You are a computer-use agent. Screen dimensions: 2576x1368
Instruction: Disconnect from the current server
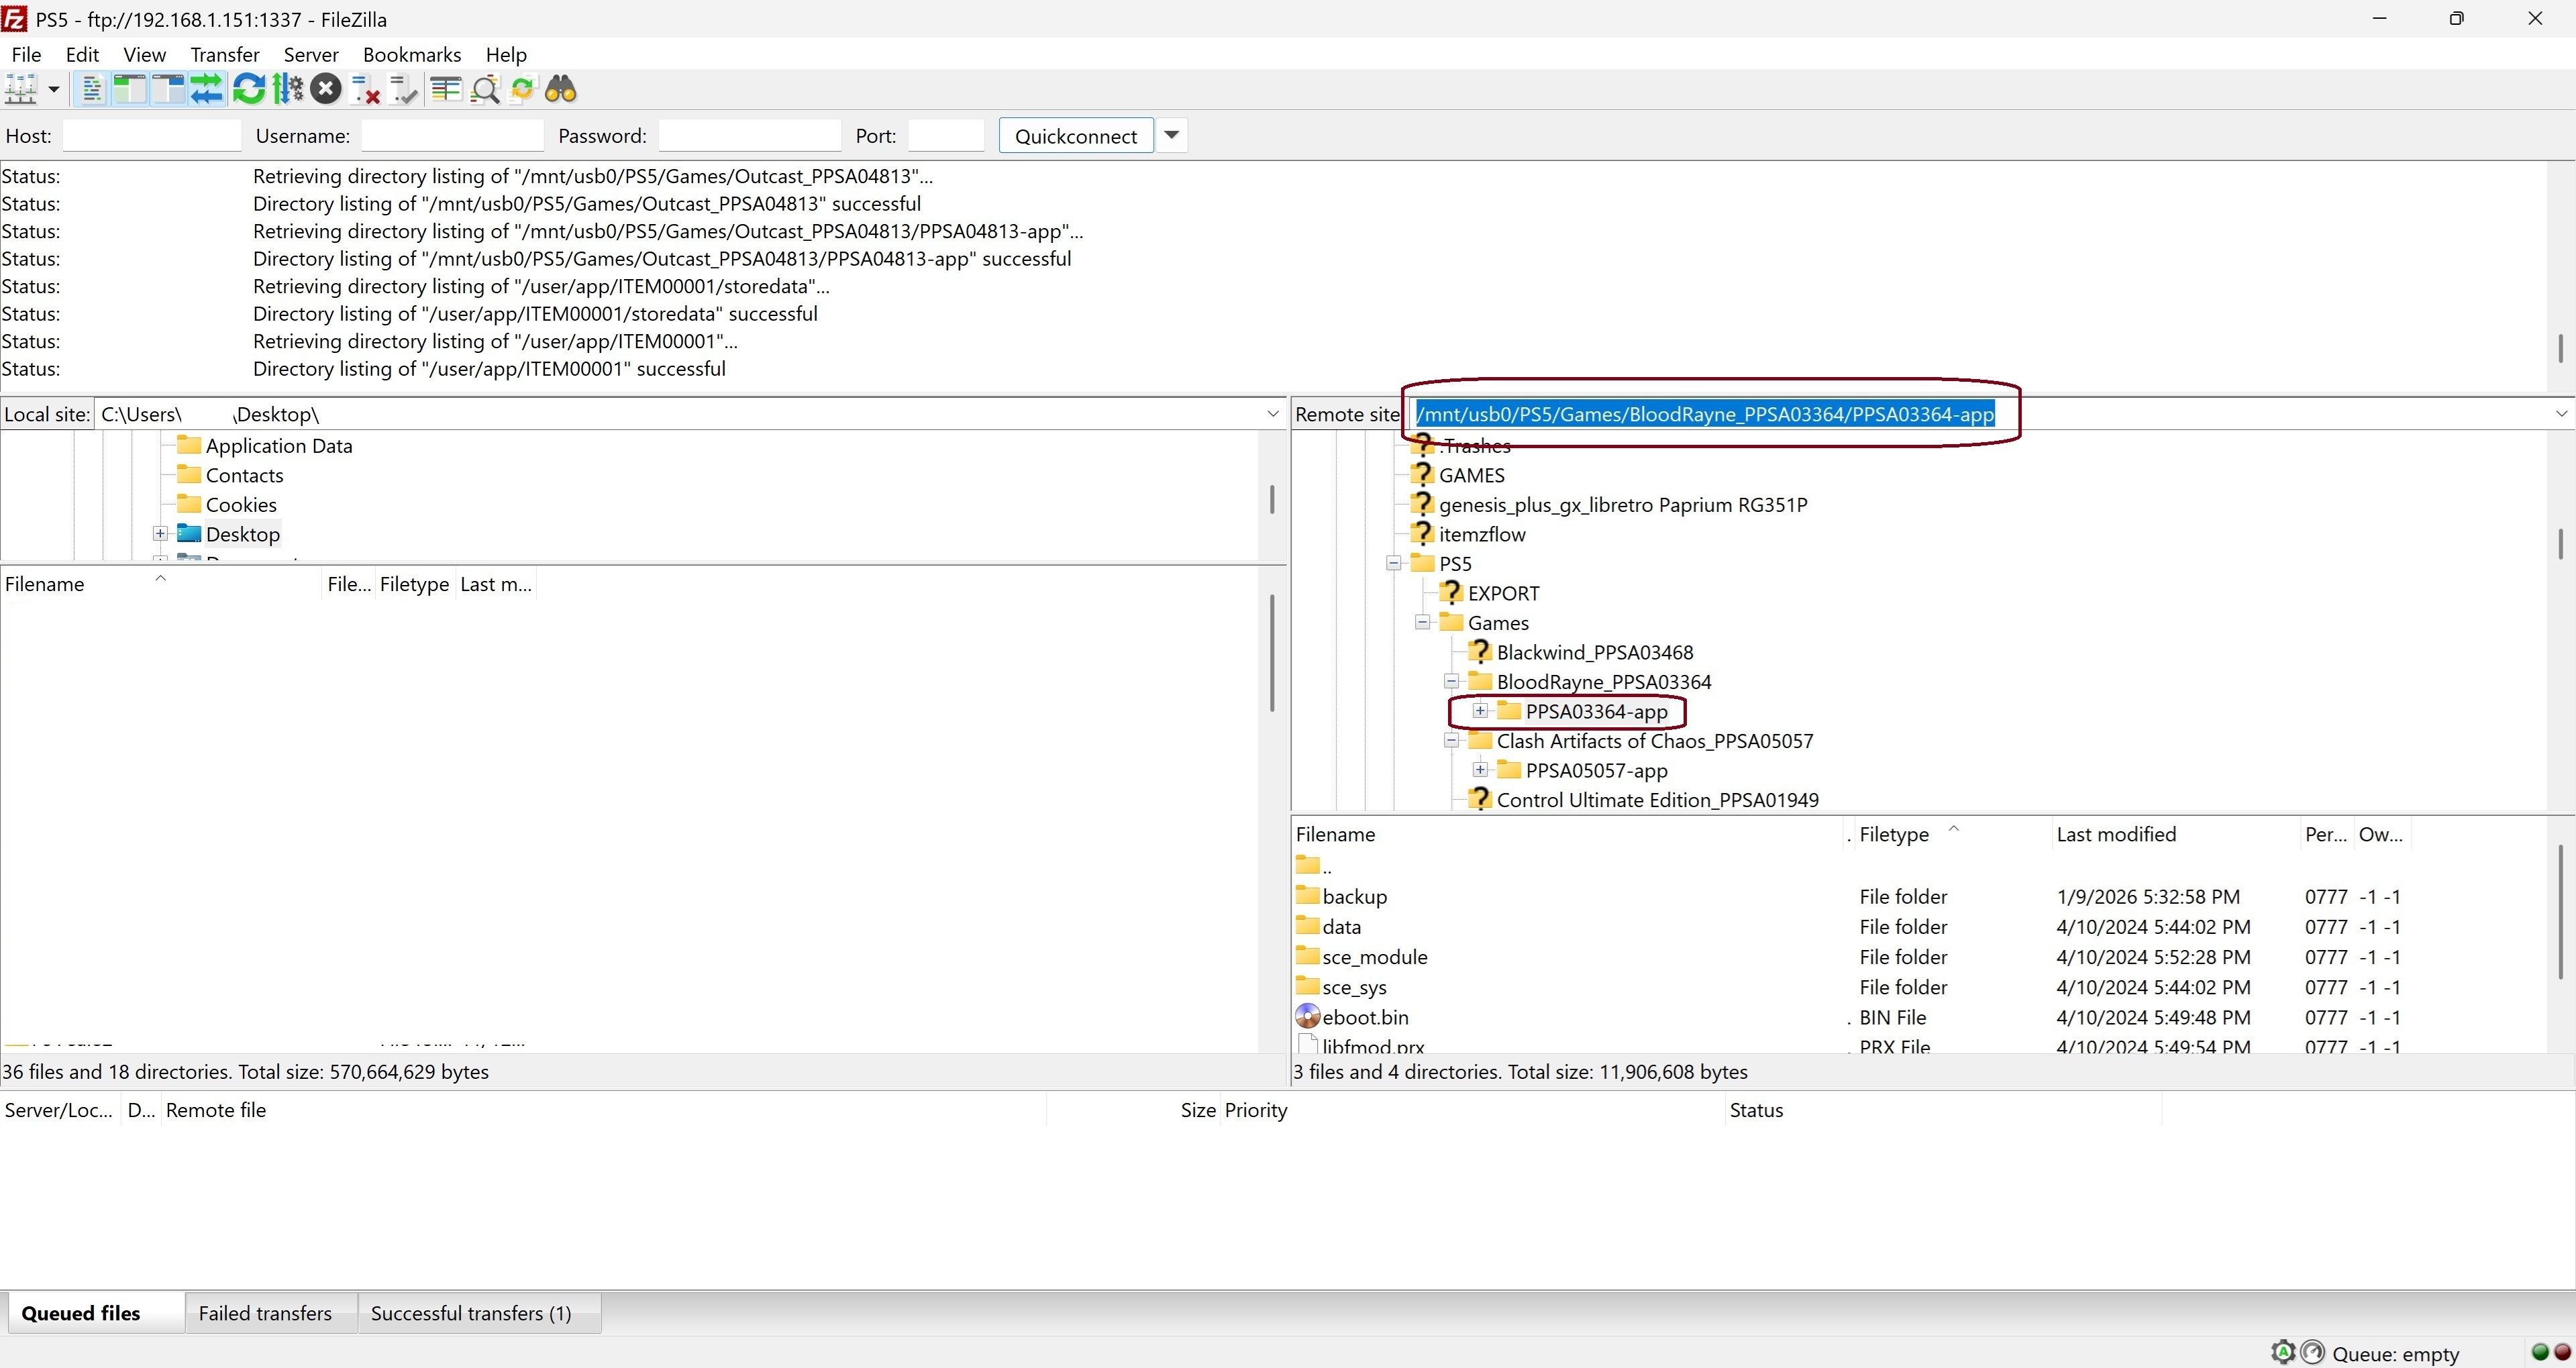tap(366, 90)
